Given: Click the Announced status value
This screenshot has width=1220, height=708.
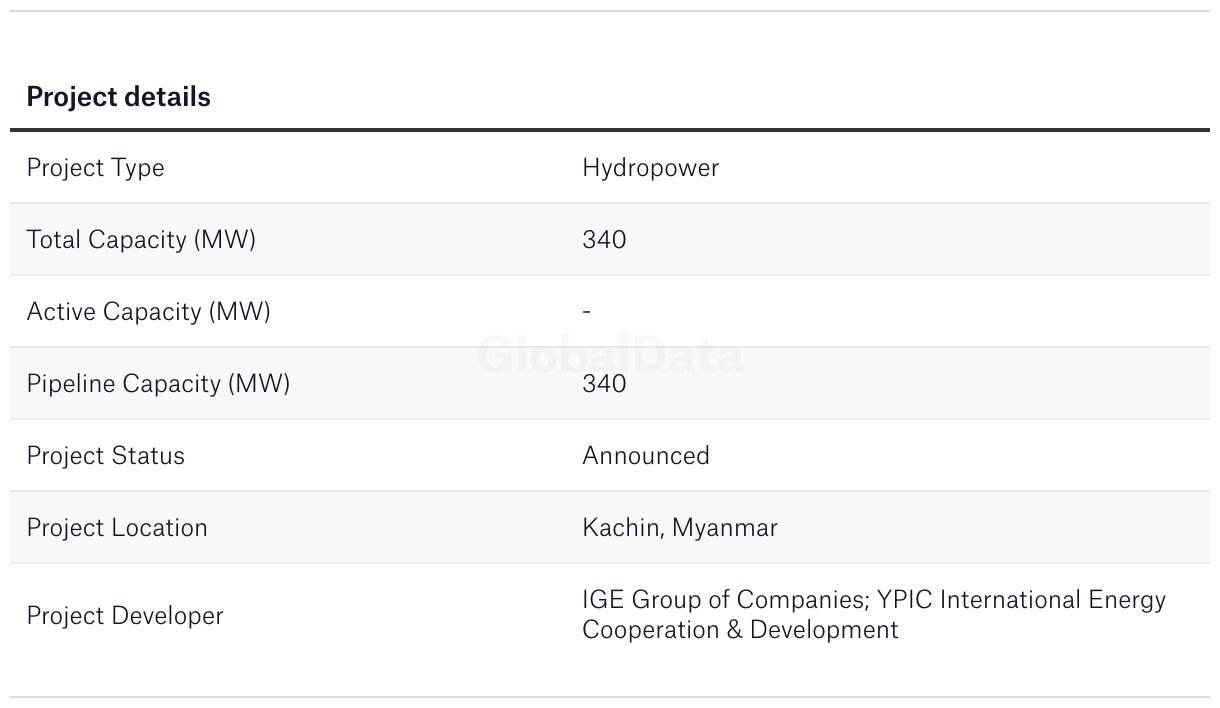Looking at the screenshot, I should (646, 456).
